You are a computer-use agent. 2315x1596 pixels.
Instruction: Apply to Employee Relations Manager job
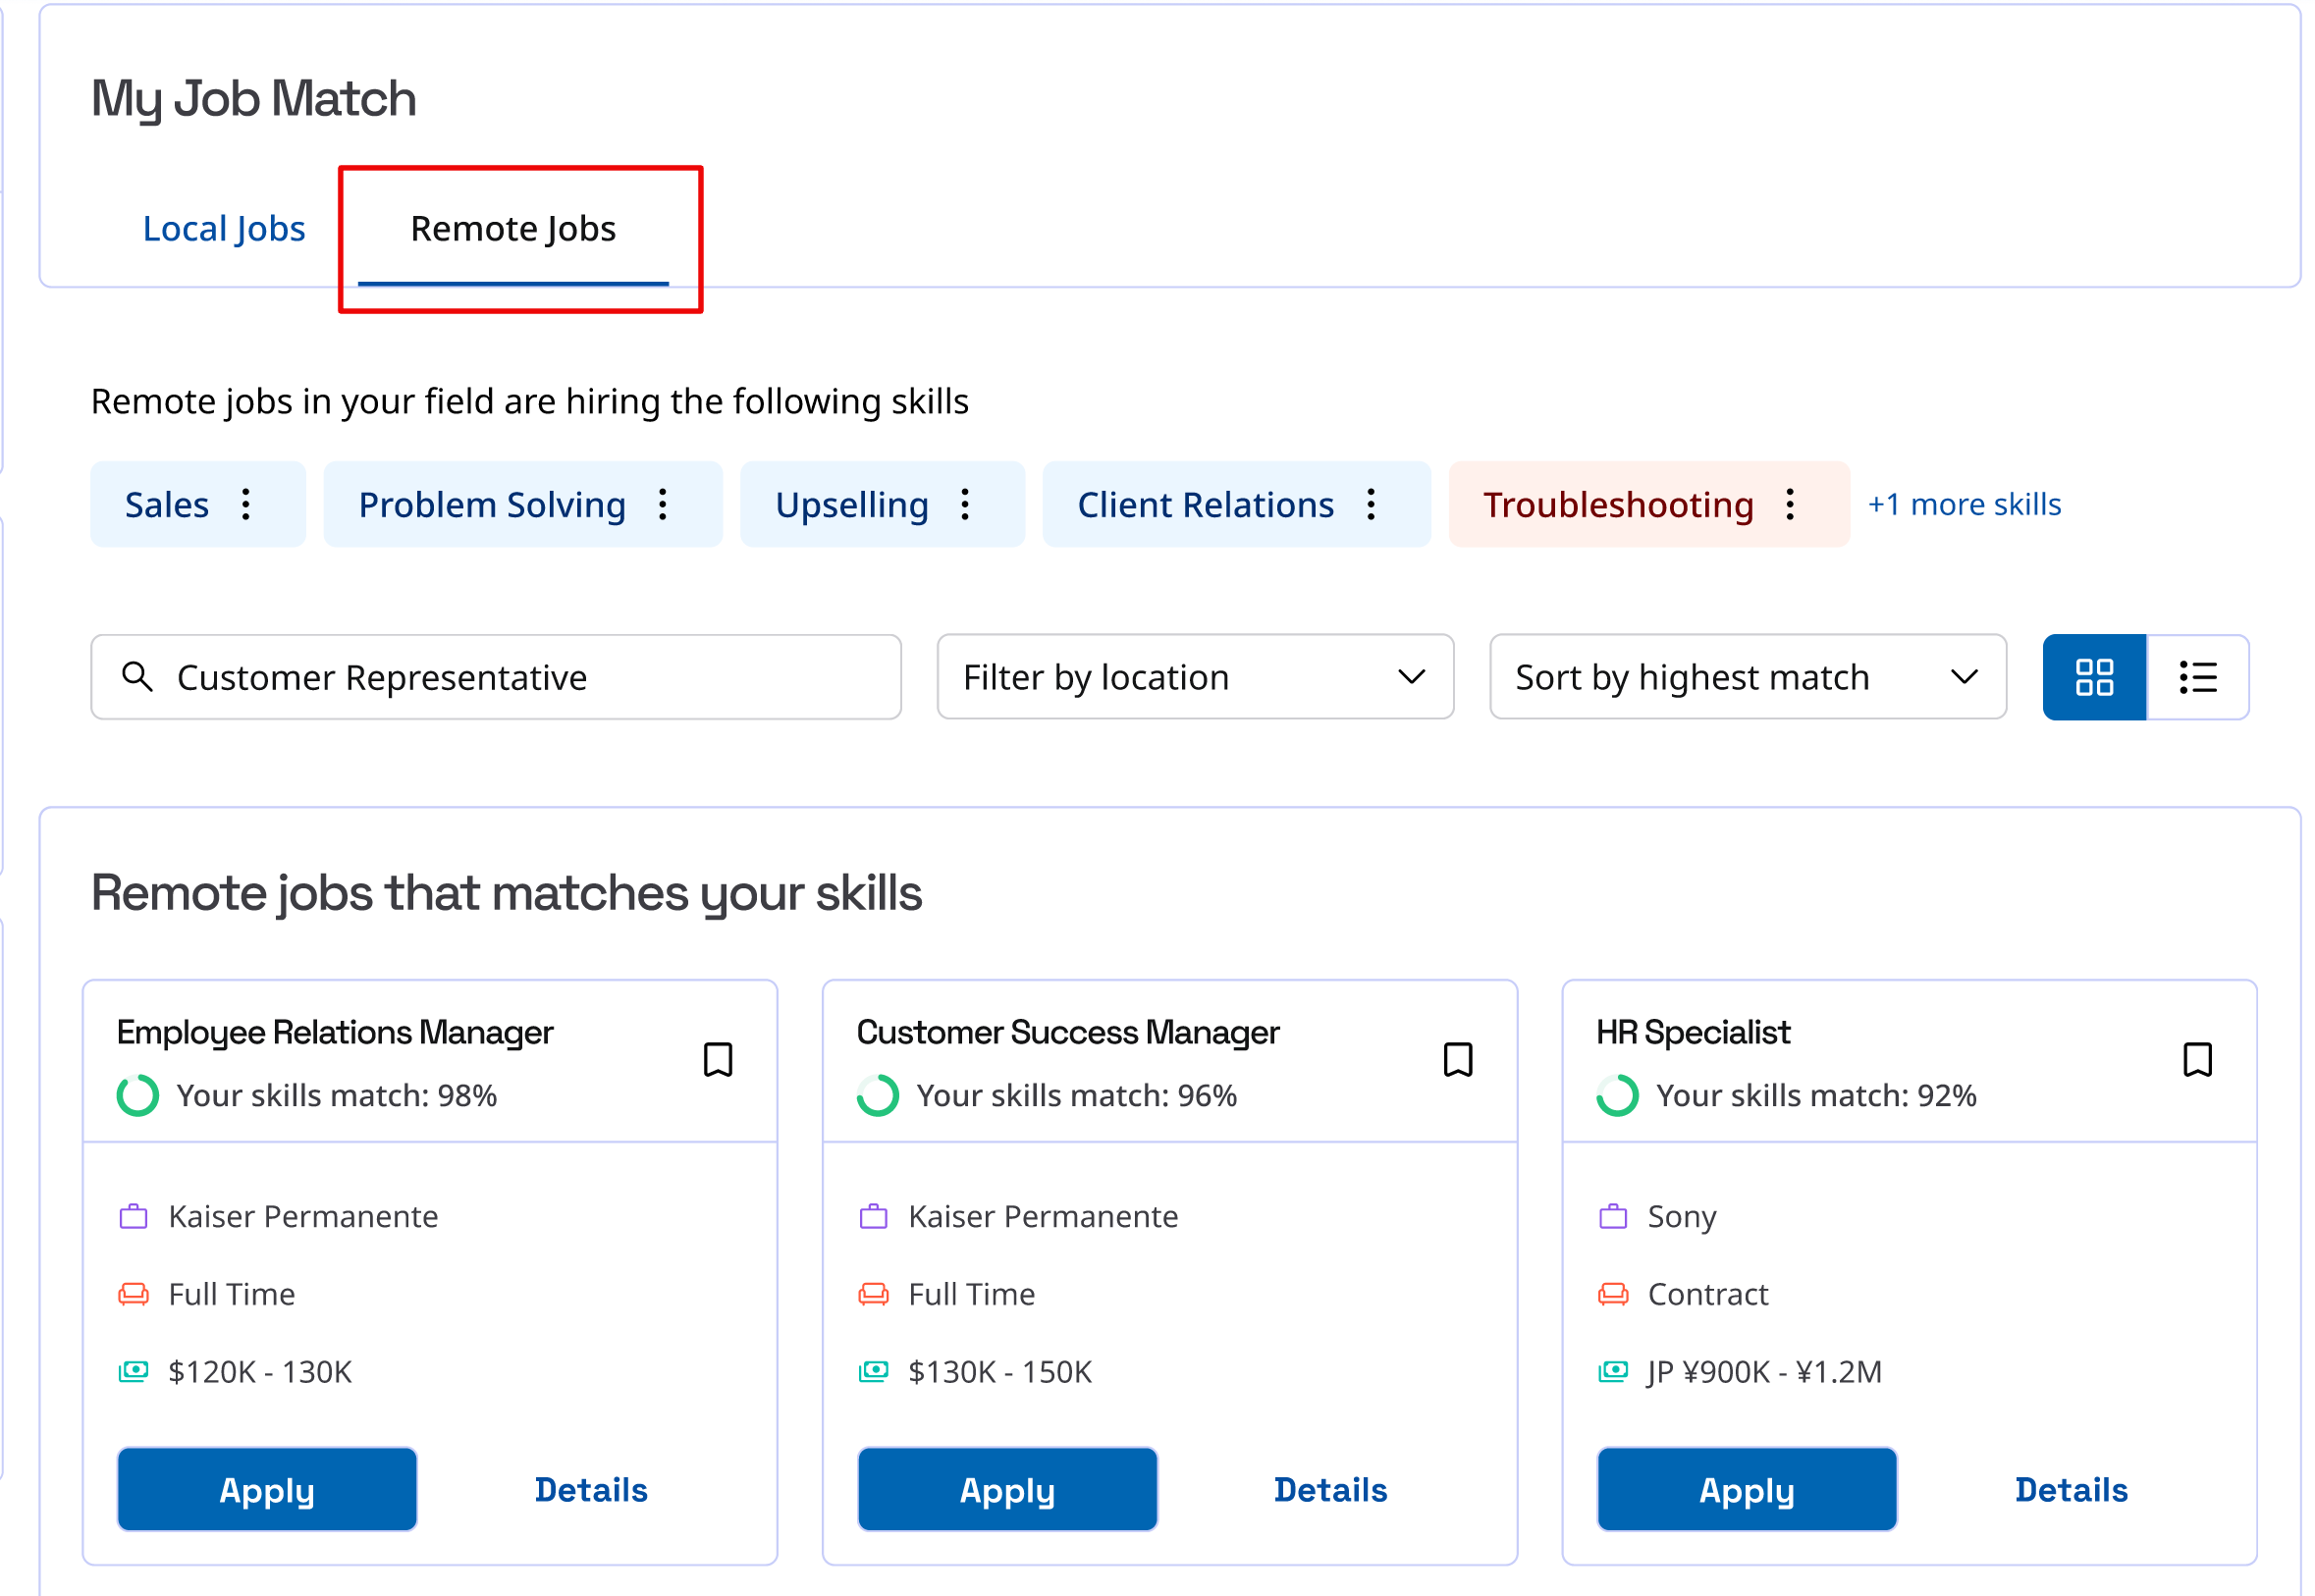coord(267,1489)
